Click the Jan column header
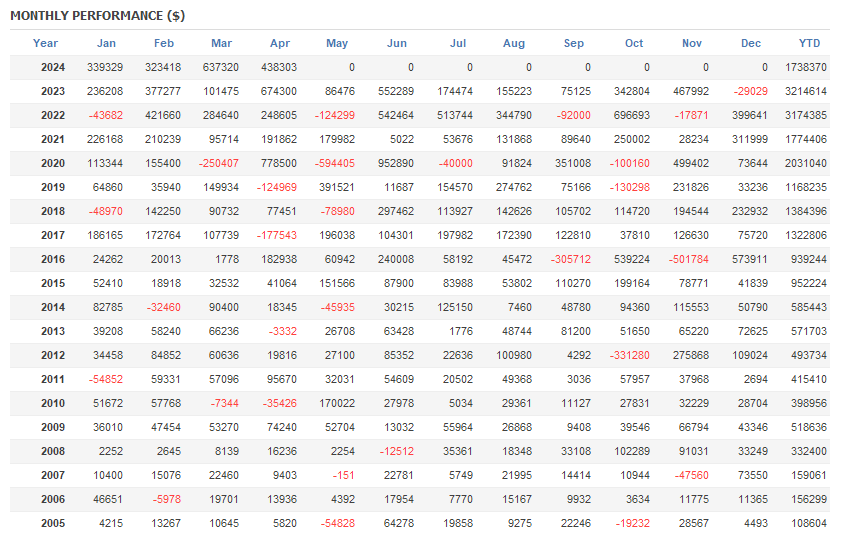 [x=106, y=43]
